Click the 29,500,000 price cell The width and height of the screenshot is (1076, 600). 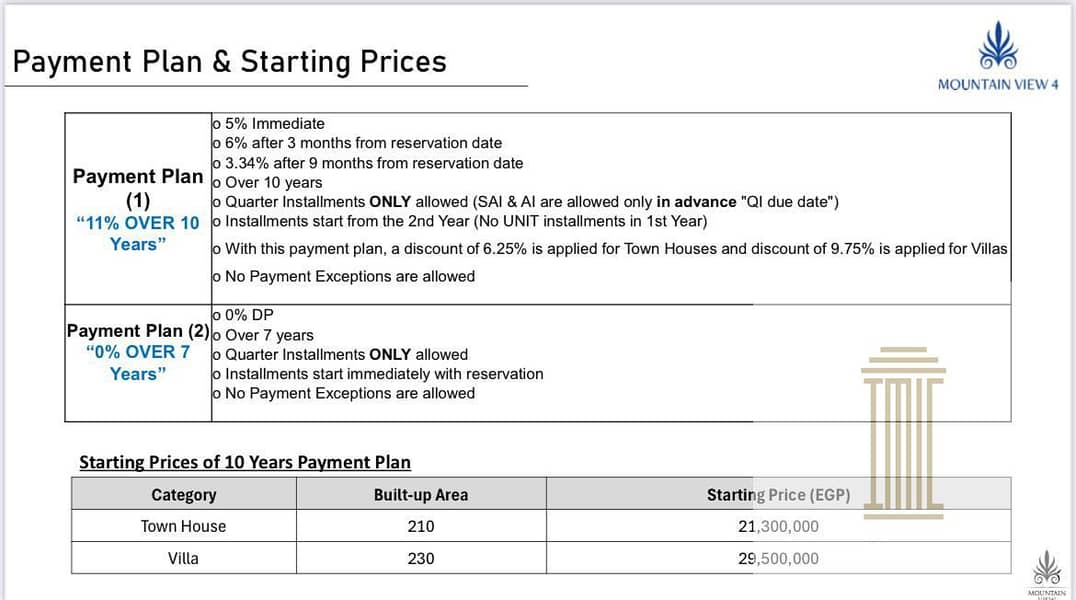pos(778,558)
